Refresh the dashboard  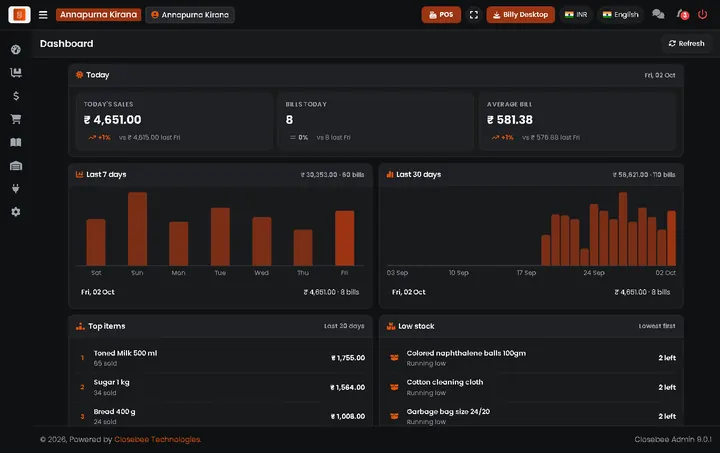pos(686,44)
